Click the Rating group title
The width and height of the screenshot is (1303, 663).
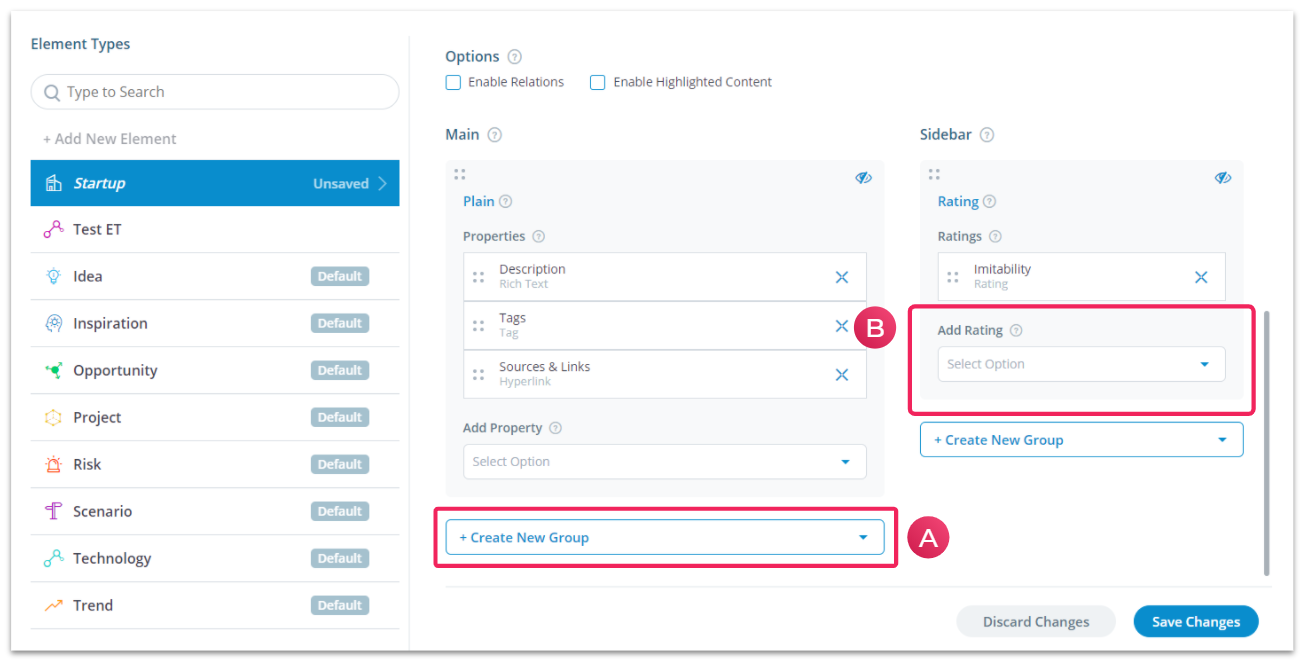958,201
